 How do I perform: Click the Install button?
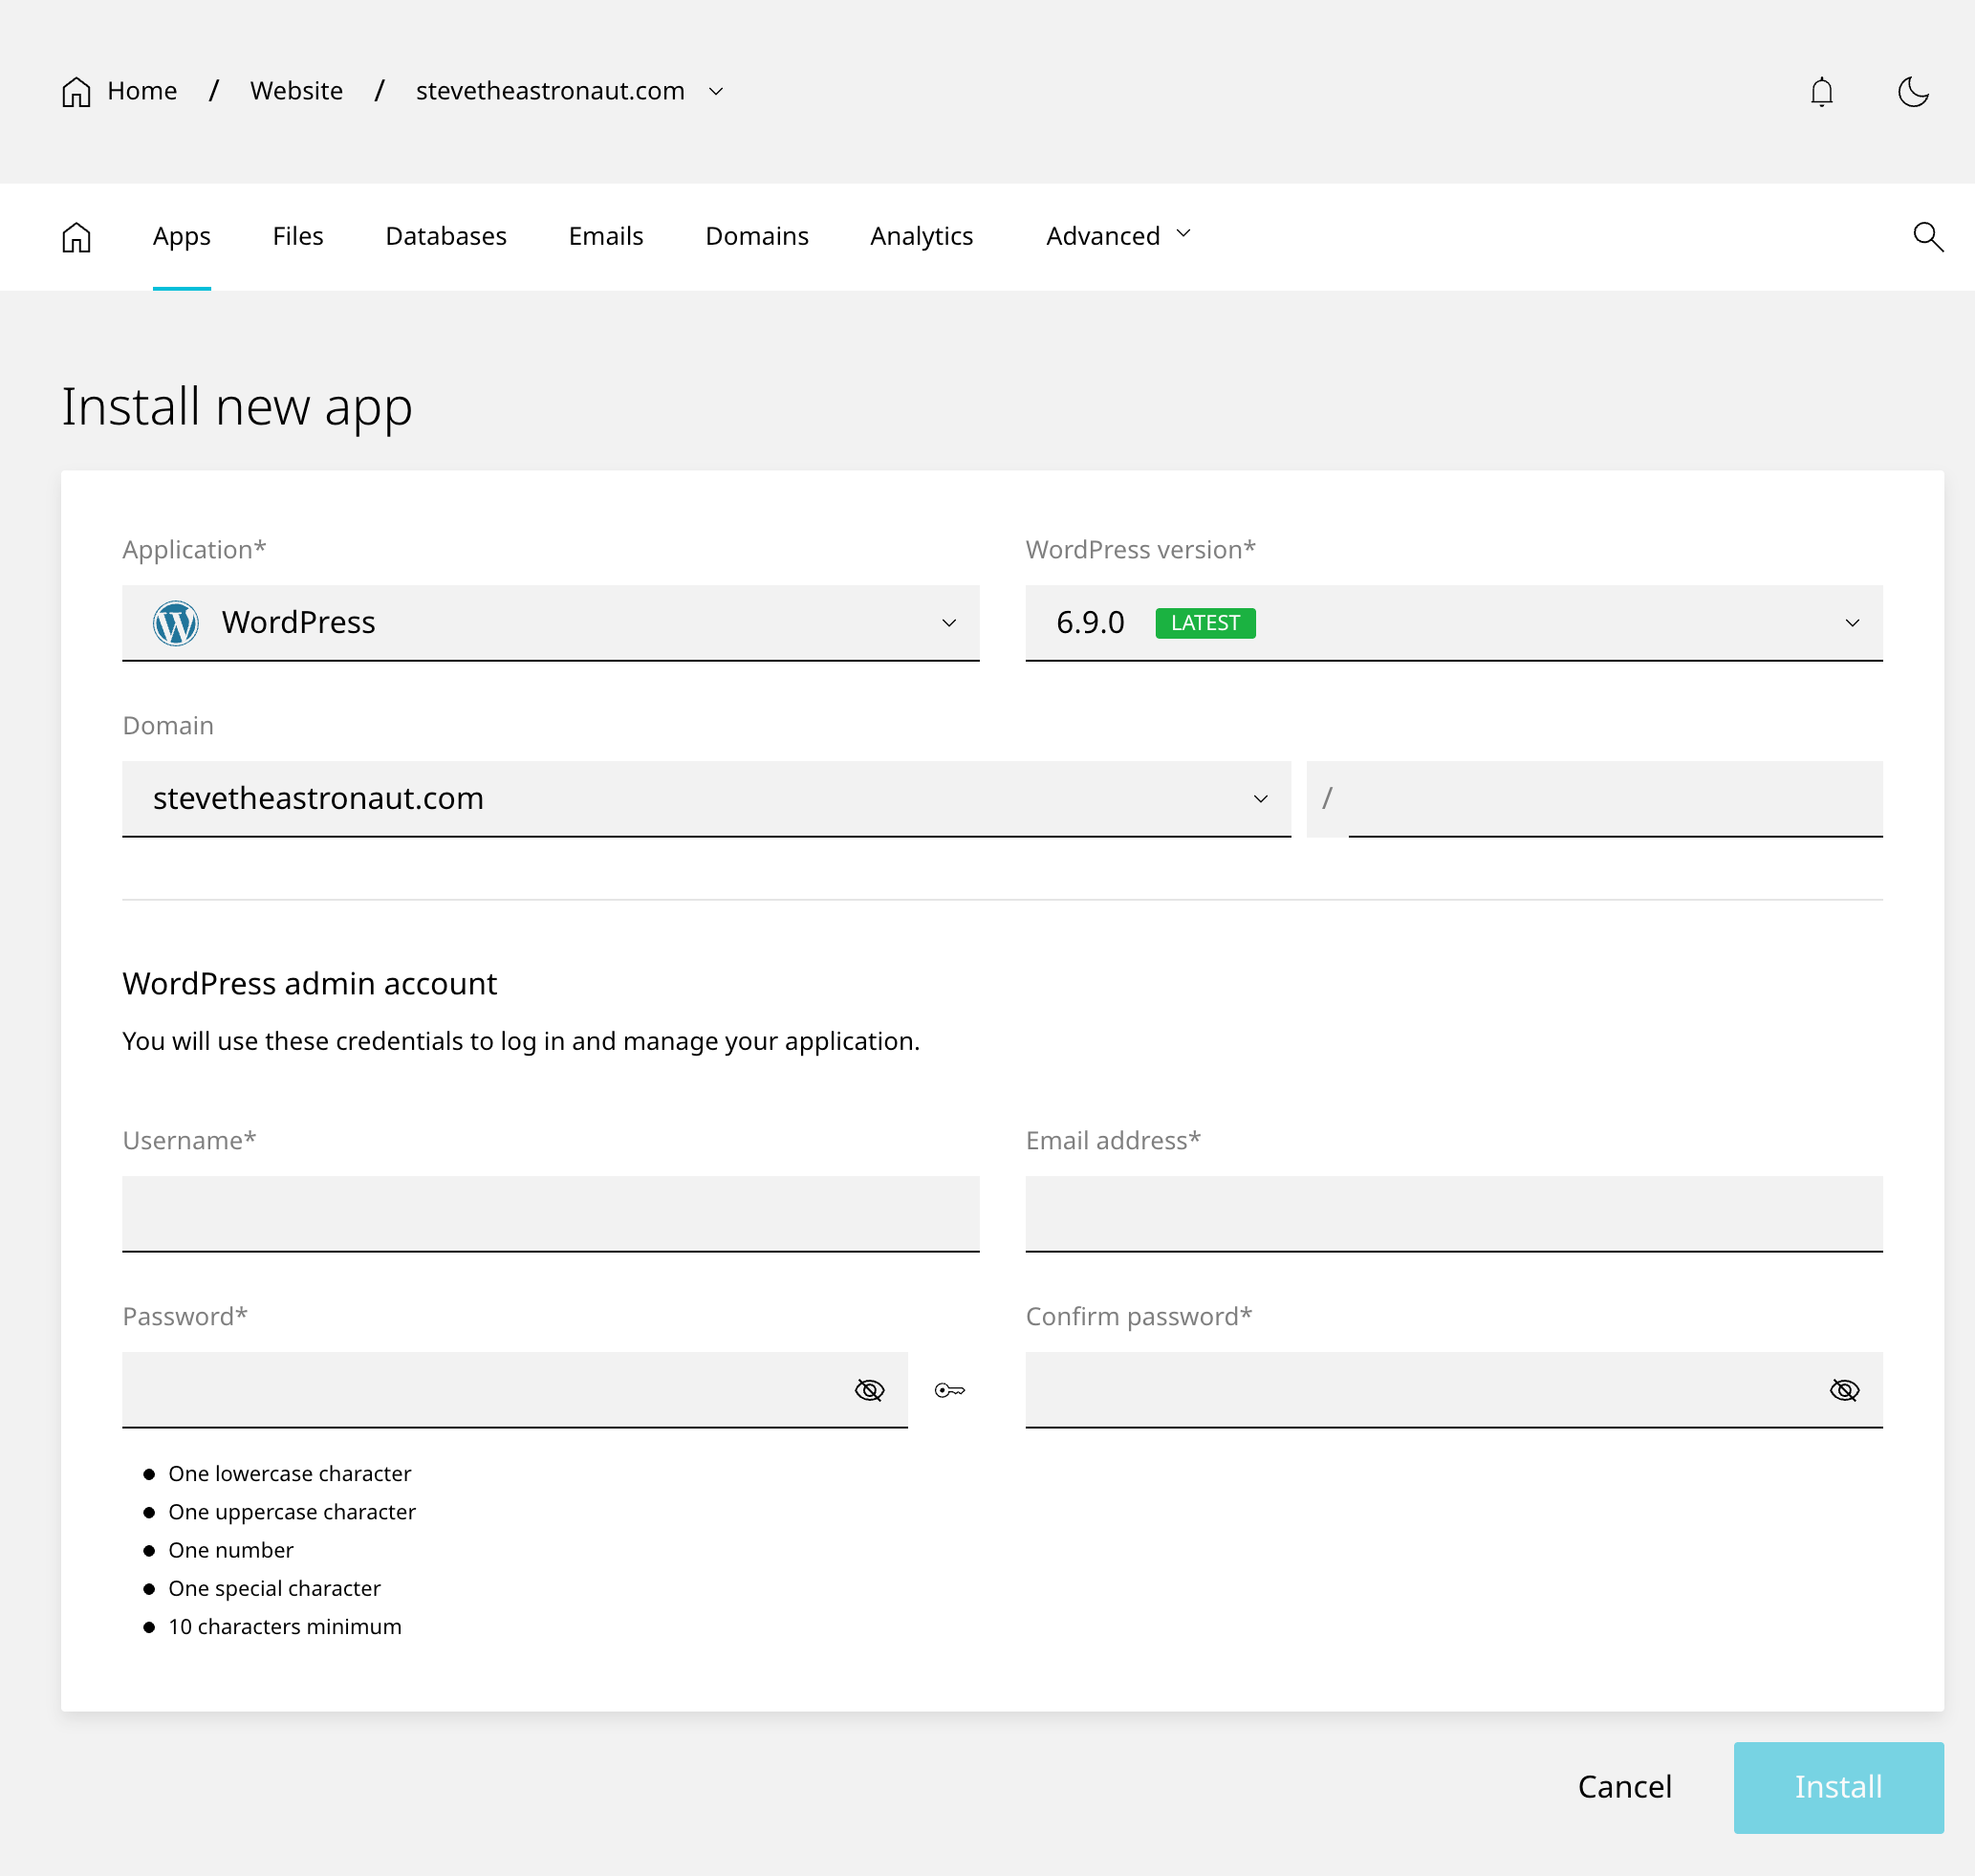tap(1838, 1787)
